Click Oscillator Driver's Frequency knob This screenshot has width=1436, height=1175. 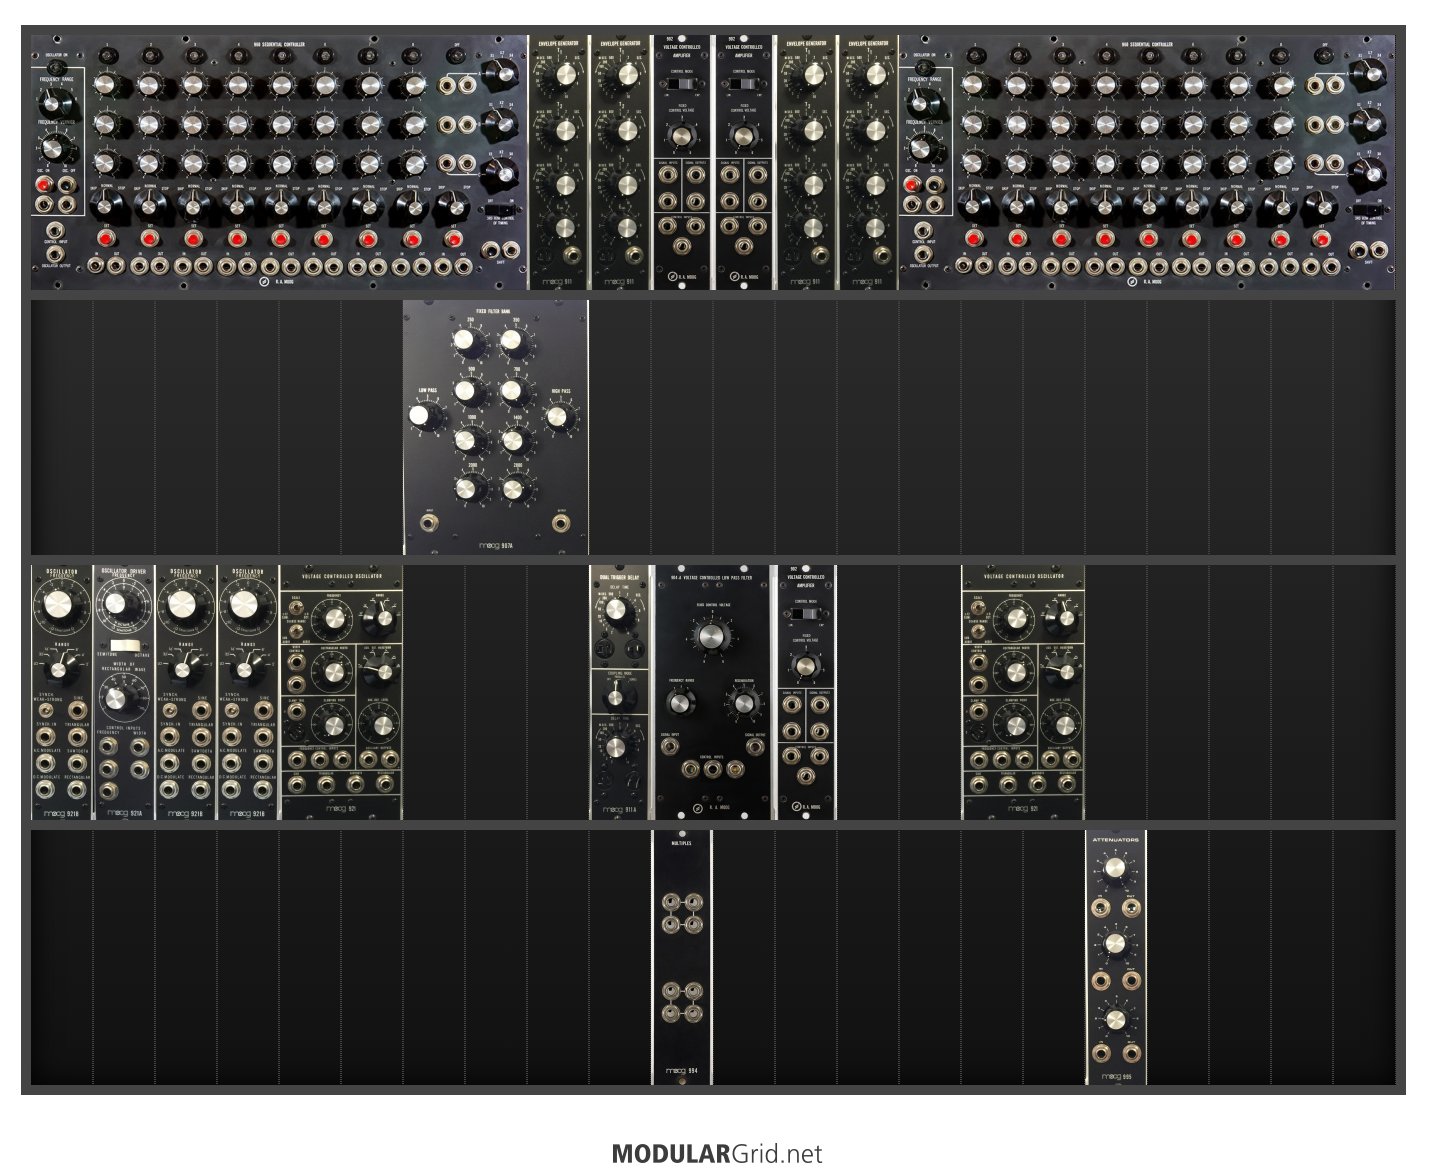point(120,603)
